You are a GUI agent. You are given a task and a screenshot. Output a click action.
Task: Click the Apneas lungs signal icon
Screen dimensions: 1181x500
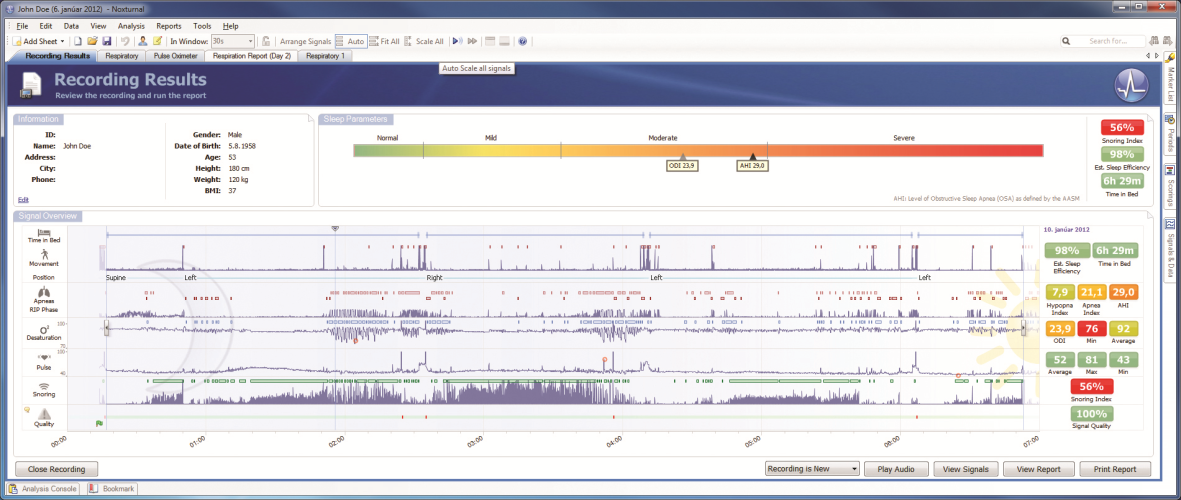(x=43, y=291)
